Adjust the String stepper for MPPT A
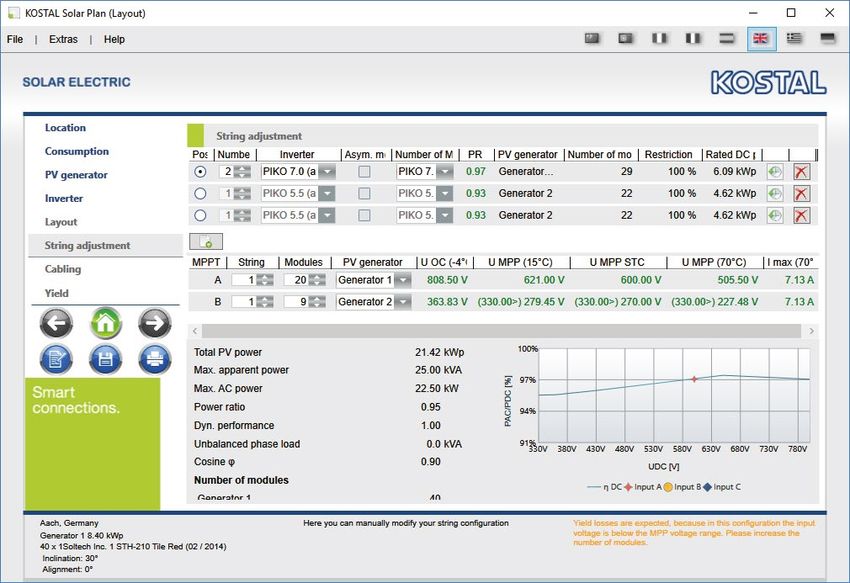850x583 pixels. [265, 280]
